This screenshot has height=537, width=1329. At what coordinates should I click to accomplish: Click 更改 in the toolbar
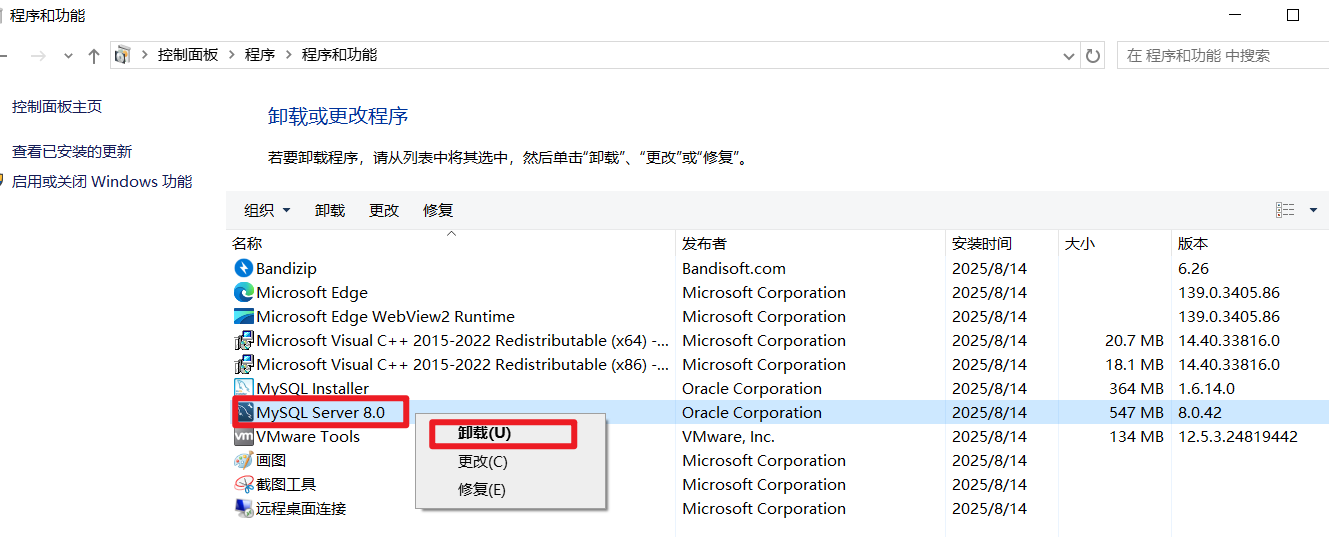[384, 210]
